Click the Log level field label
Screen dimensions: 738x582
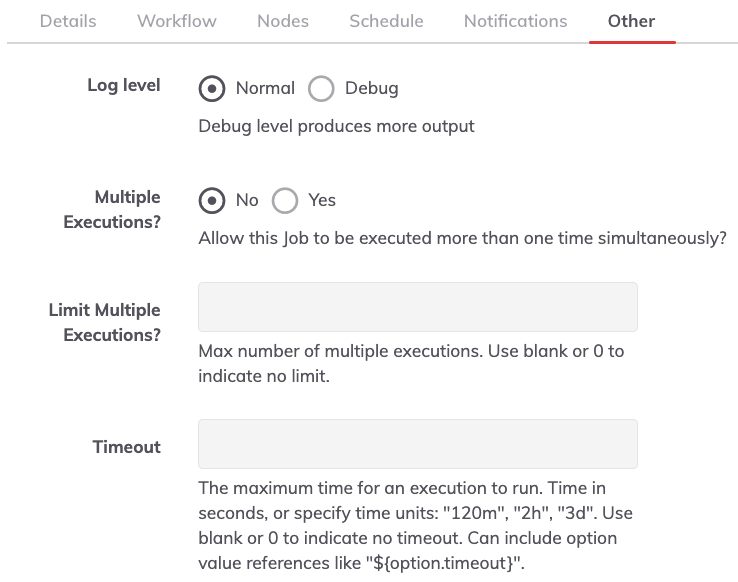(124, 85)
